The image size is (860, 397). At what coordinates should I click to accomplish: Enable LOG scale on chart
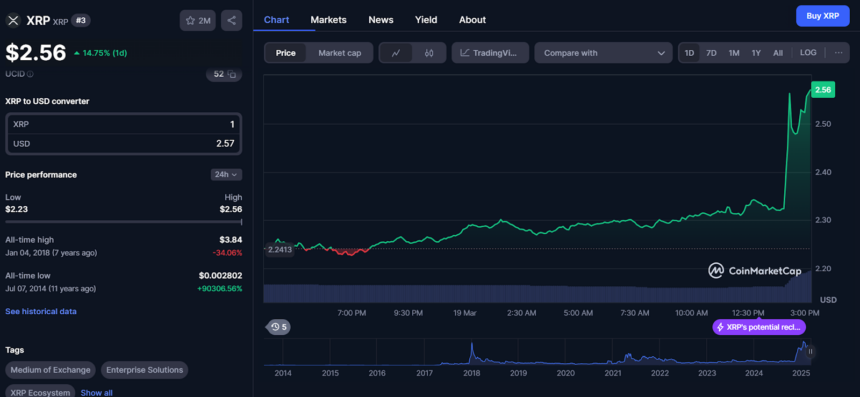[808, 53]
